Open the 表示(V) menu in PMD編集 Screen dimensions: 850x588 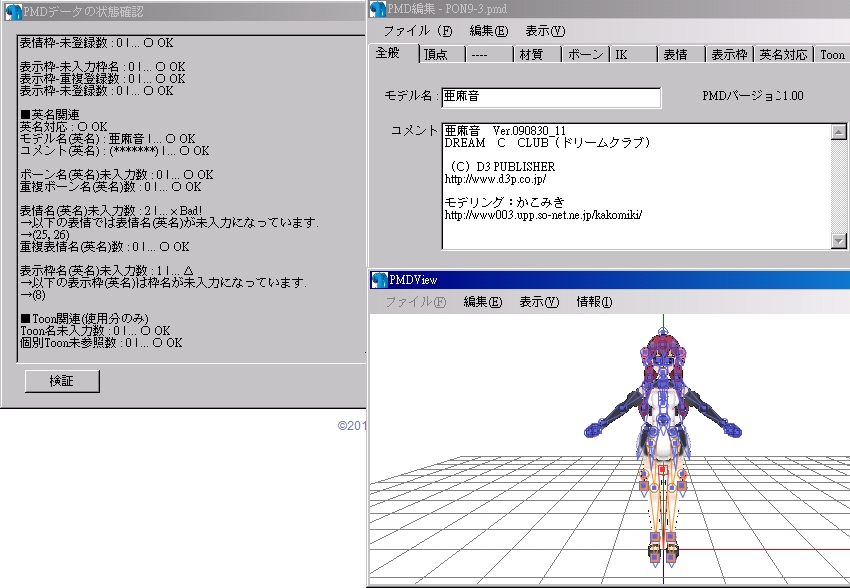pos(545,31)
